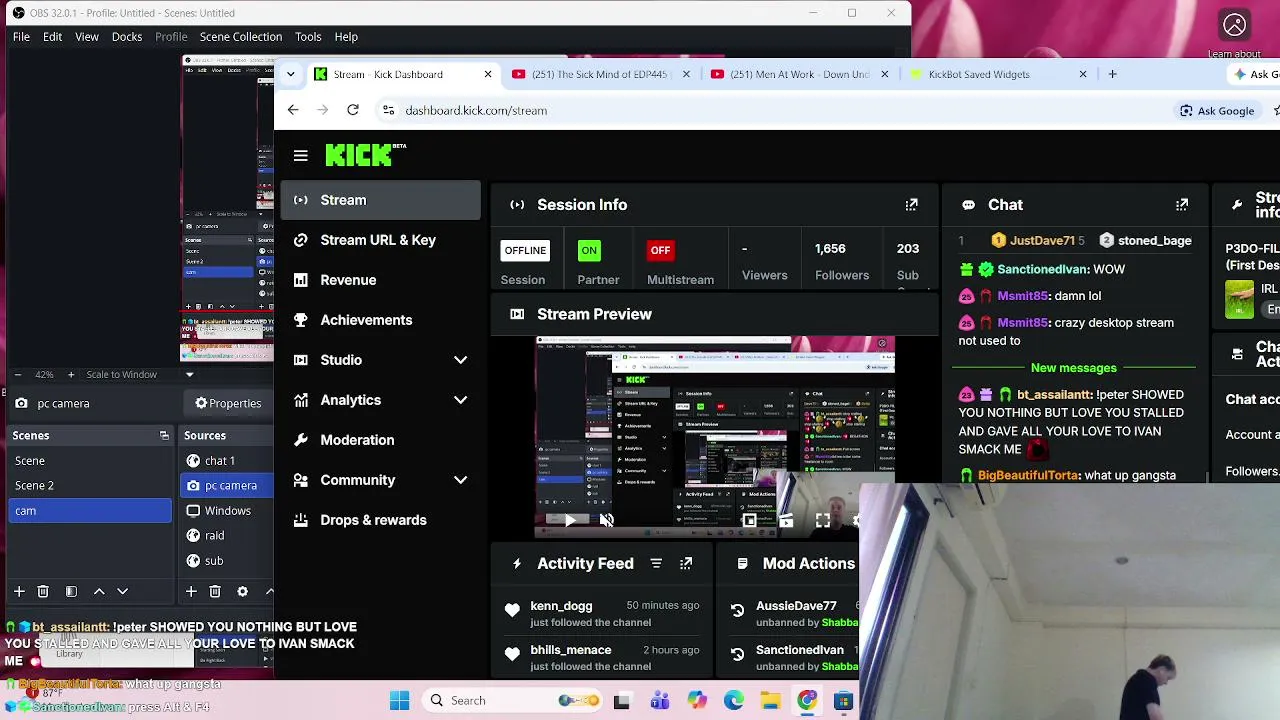Filter the Activity Feed

click(x=656, y=564)
